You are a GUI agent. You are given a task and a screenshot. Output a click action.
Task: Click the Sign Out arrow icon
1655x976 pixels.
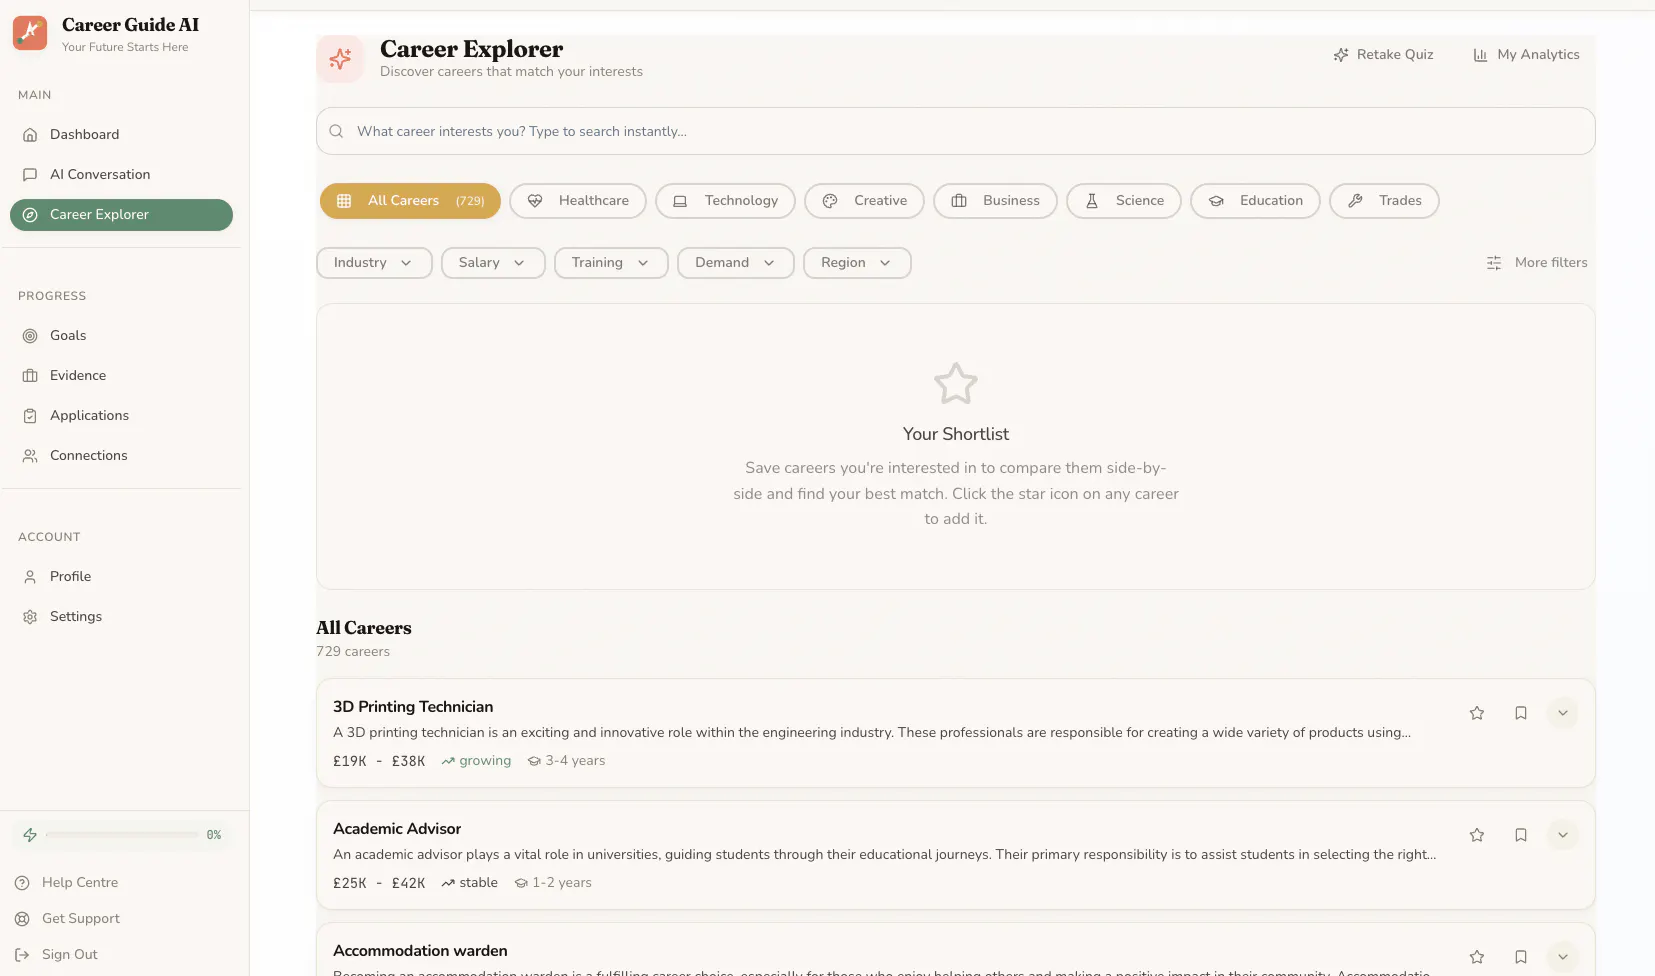22,955
